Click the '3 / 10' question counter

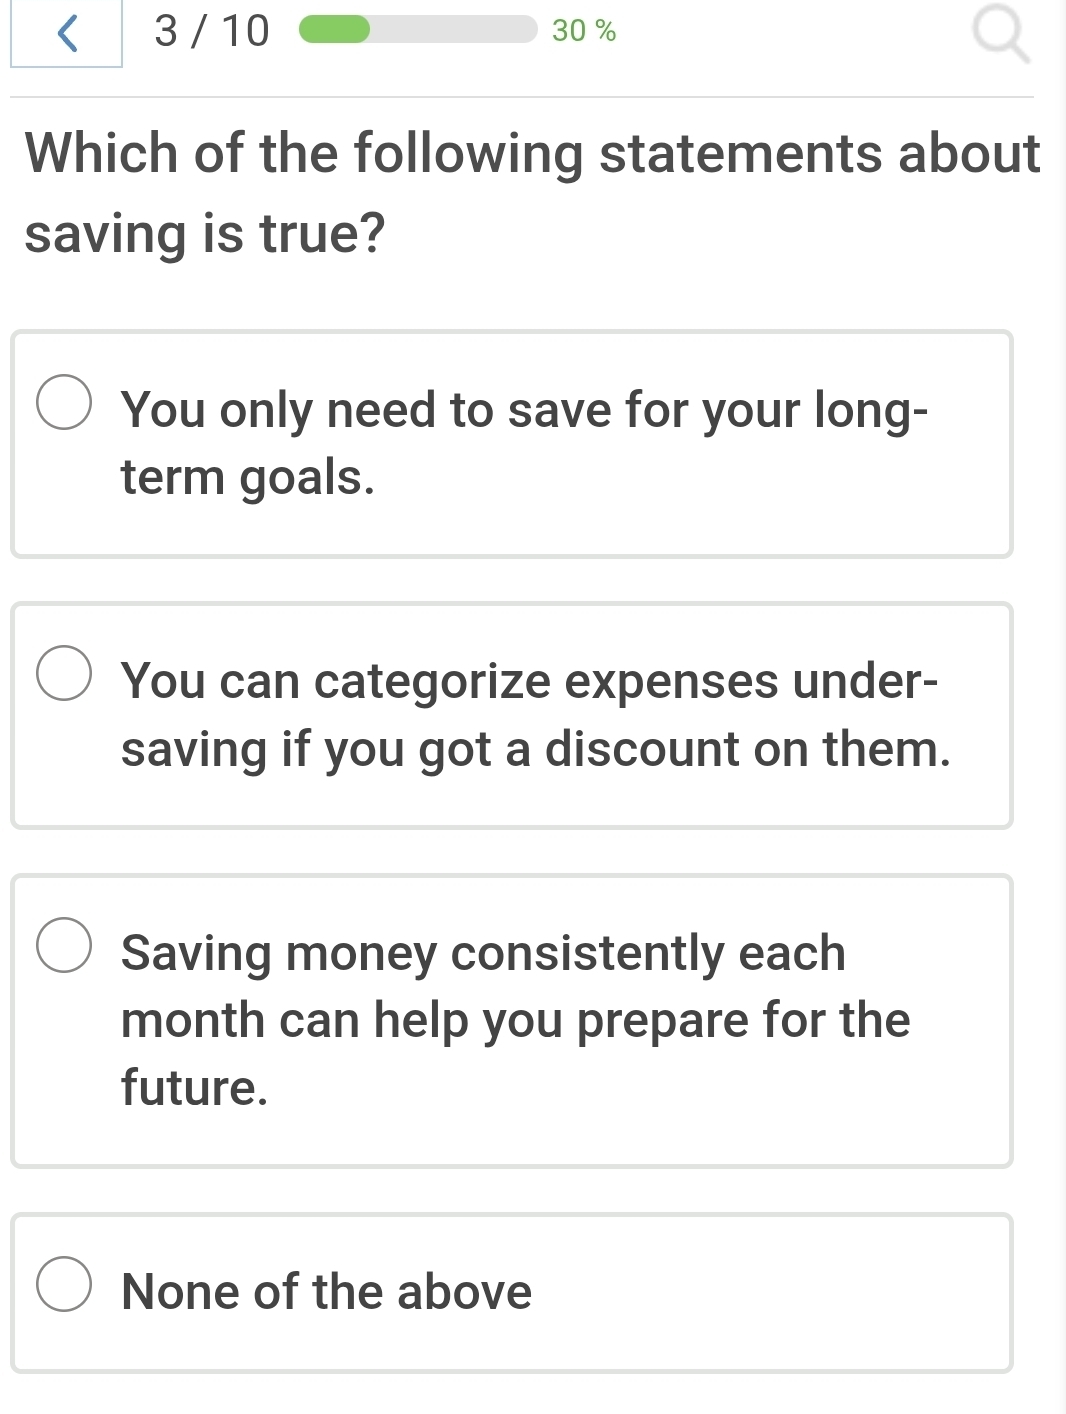click(212, 31)
